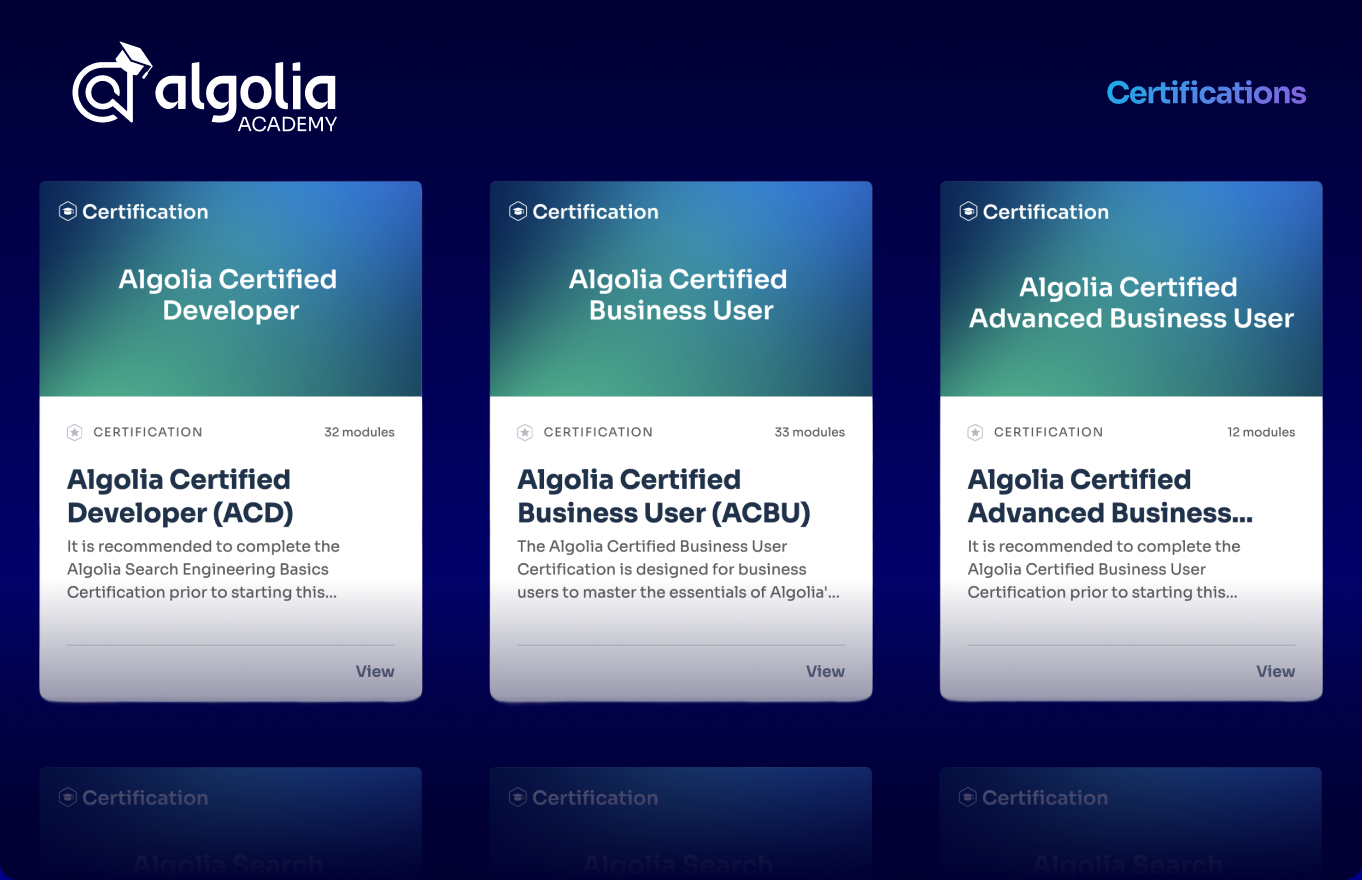This screenshot has width=1363, height=880.
Task: Open the Certifications heading link
Action: point(1206,93)
